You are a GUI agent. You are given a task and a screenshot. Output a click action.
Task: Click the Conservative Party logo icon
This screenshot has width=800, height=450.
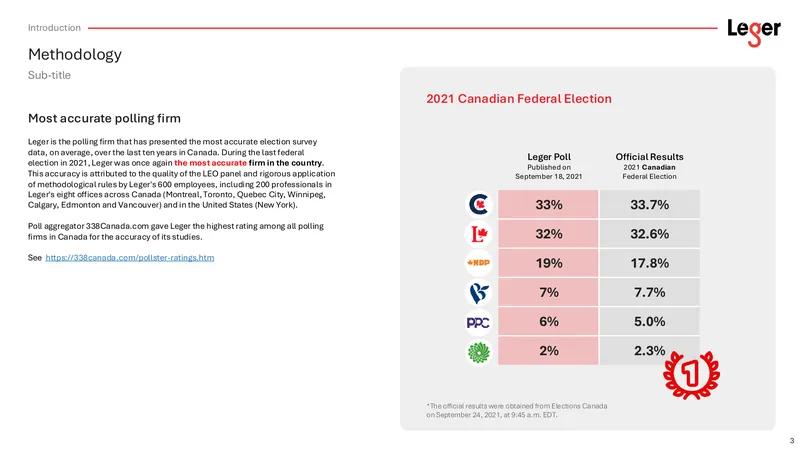coord(479,205)
